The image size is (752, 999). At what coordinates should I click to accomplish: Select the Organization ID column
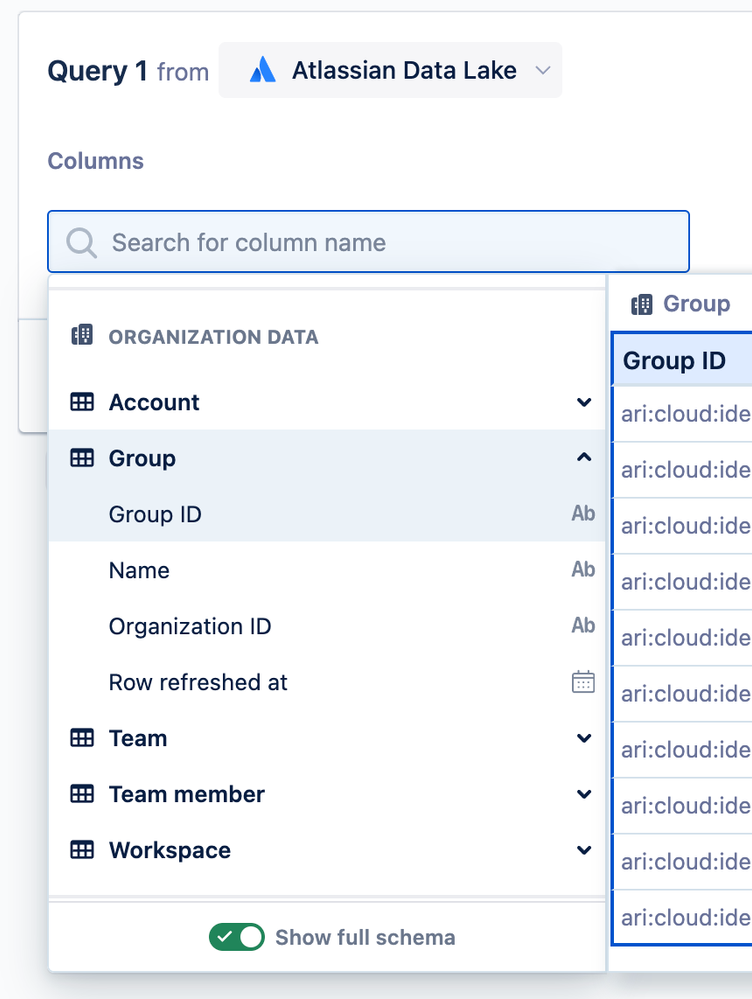tap(190, 626)
